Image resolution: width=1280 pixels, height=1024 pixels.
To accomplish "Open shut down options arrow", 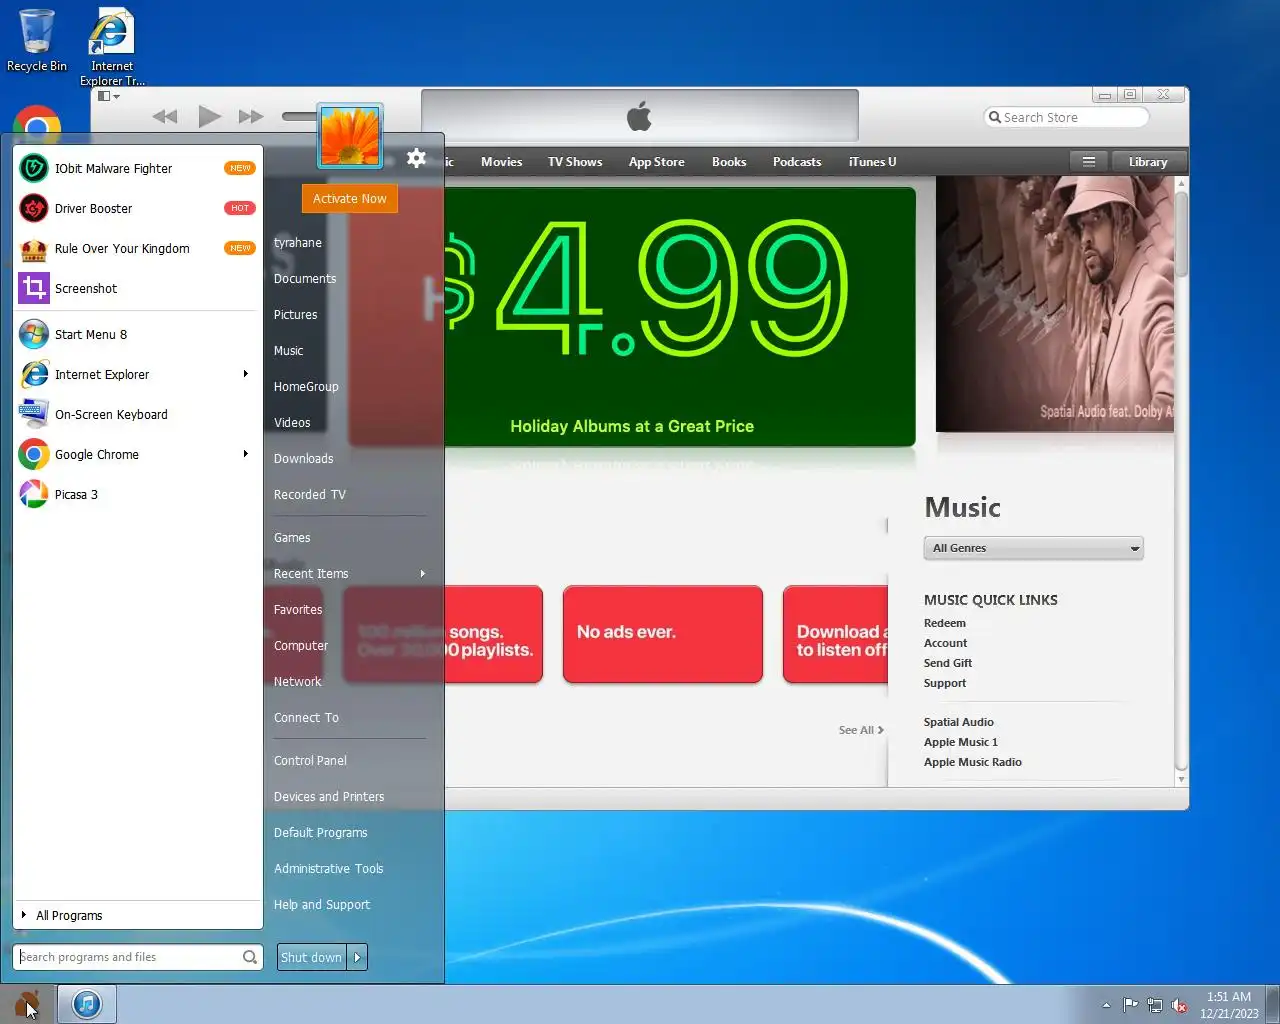I will (357, 957).
